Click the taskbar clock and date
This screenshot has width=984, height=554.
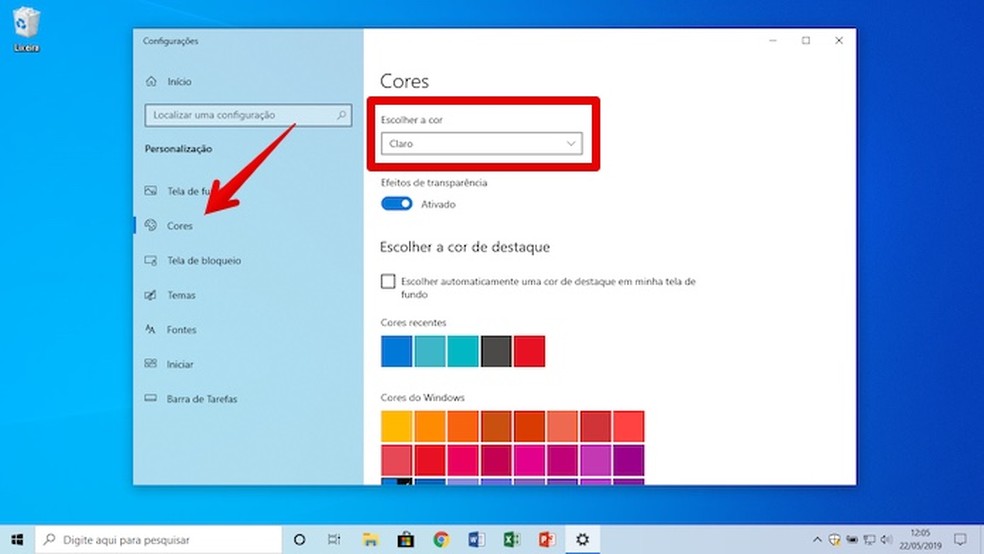coord(920,540)
